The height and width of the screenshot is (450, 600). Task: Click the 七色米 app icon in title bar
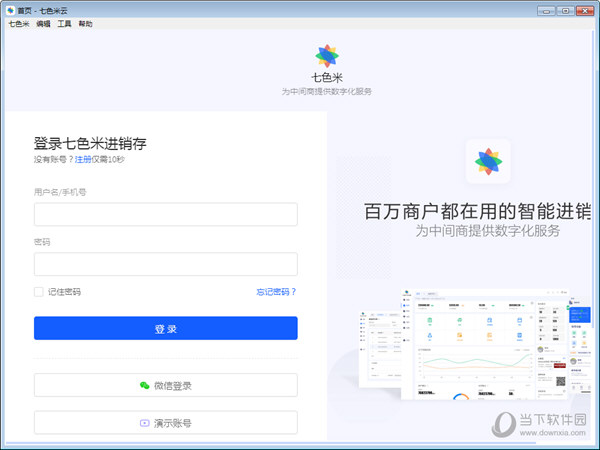point(10,10)
